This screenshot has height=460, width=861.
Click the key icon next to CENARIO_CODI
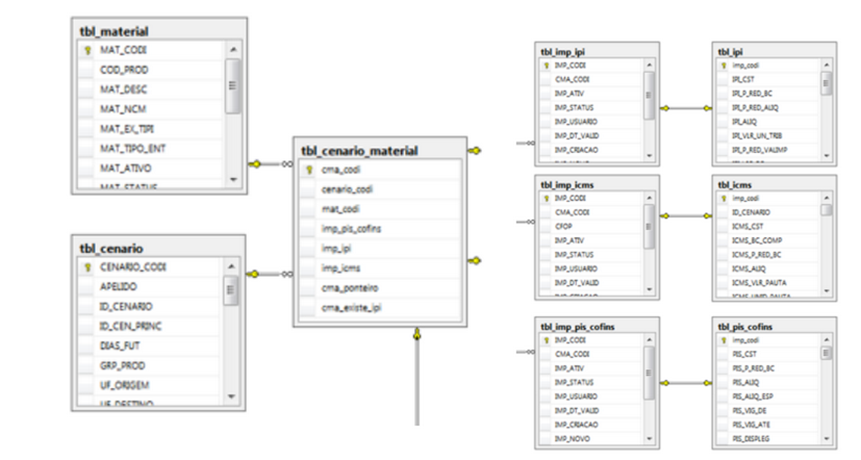click(x=87, y=267)
